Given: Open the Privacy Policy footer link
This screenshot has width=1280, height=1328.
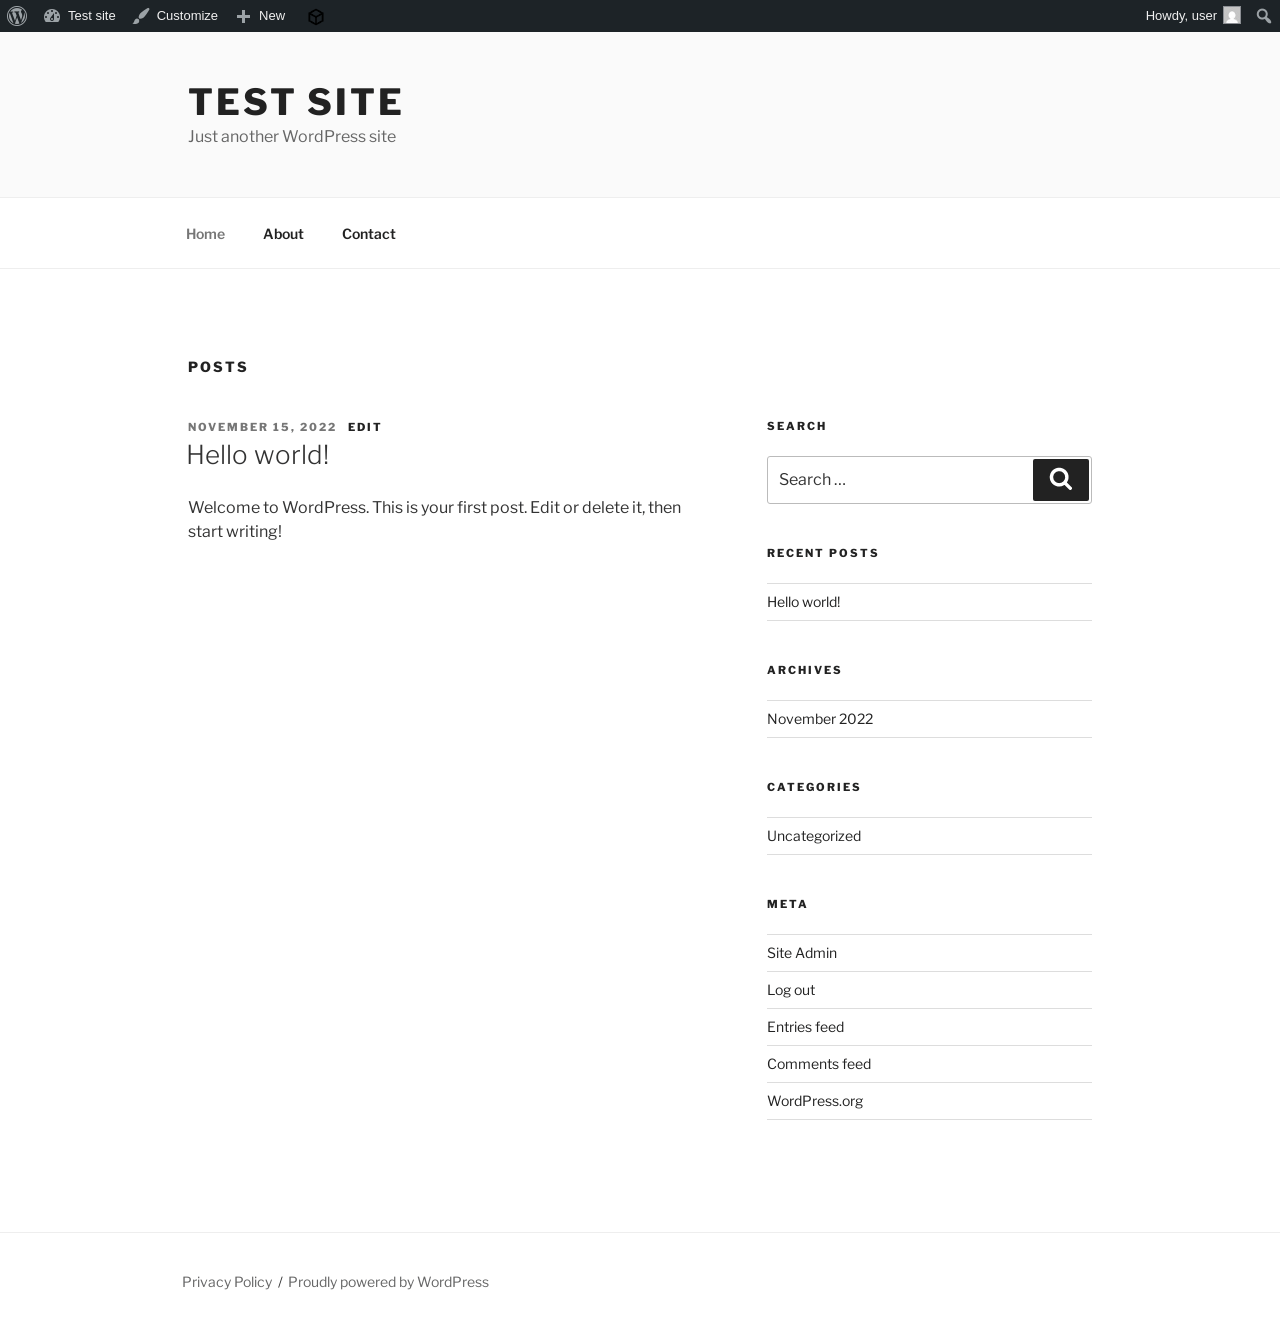Looking at the screenshot, I should [x=227, y=1282].
